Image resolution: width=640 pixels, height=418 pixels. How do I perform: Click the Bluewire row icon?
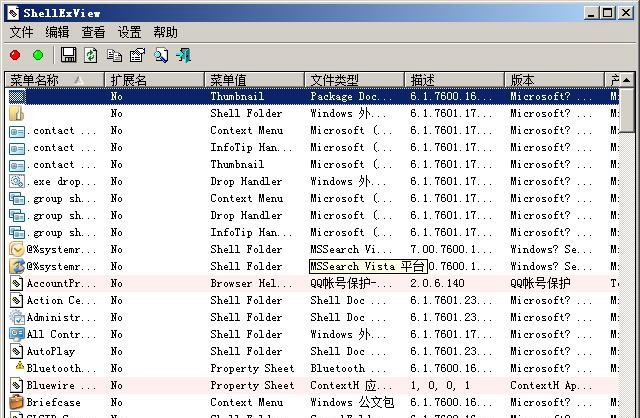[16, 385]
